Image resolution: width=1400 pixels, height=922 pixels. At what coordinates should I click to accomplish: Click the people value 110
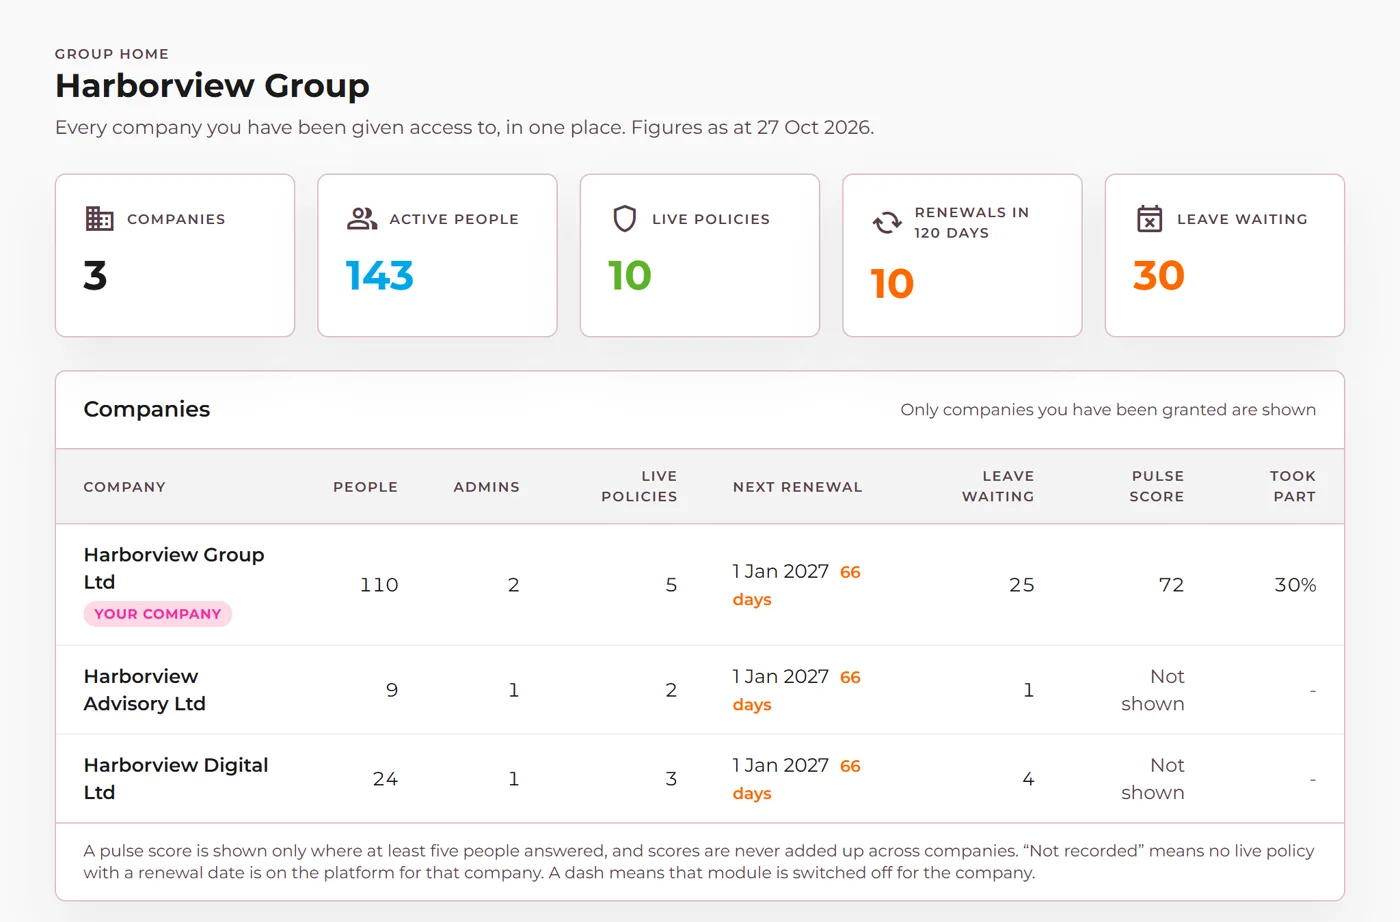379,585
